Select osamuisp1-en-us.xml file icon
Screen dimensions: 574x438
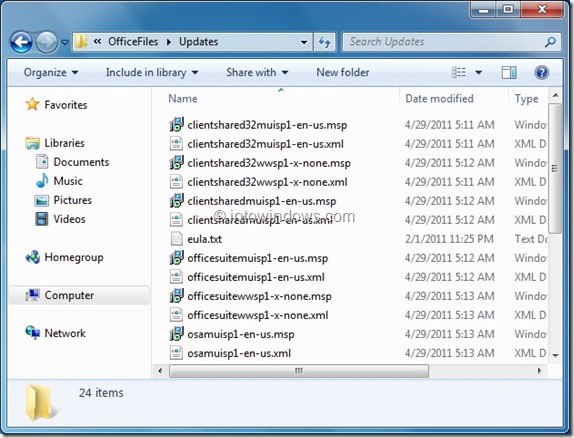[176, 353]
